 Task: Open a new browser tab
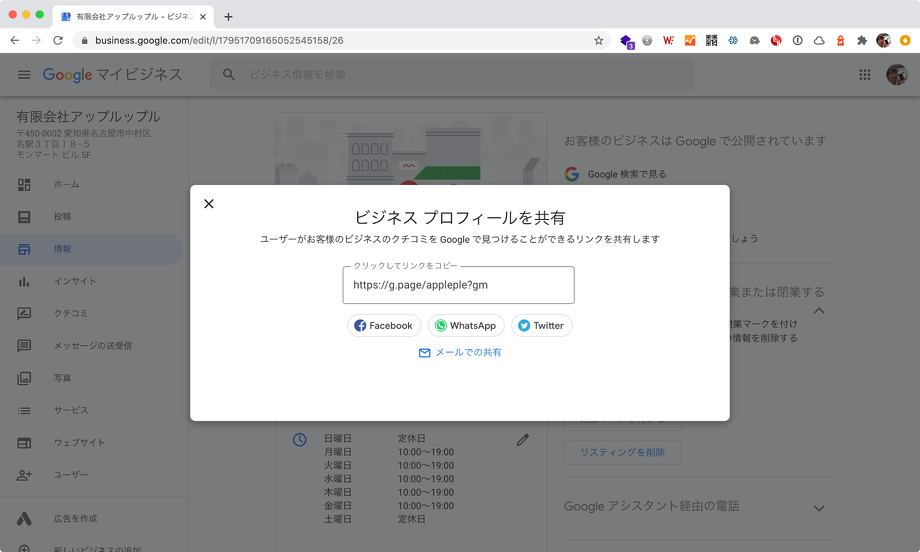(x=228, y=16)
